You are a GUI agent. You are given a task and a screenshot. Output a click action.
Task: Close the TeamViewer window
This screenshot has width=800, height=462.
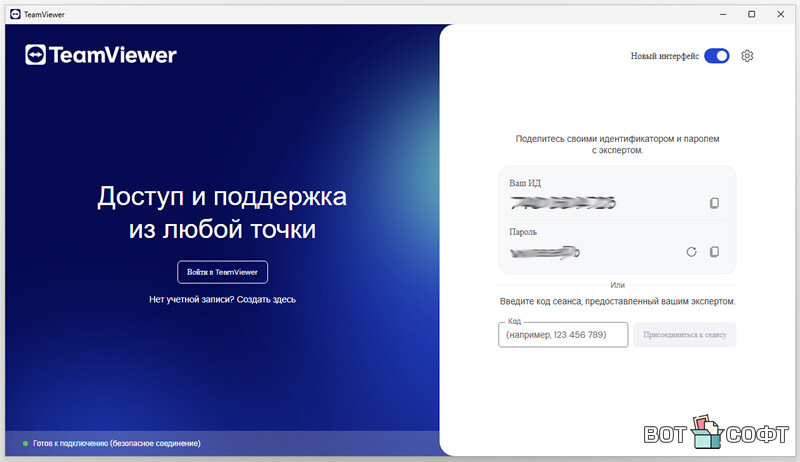click(x=781, y=14)
